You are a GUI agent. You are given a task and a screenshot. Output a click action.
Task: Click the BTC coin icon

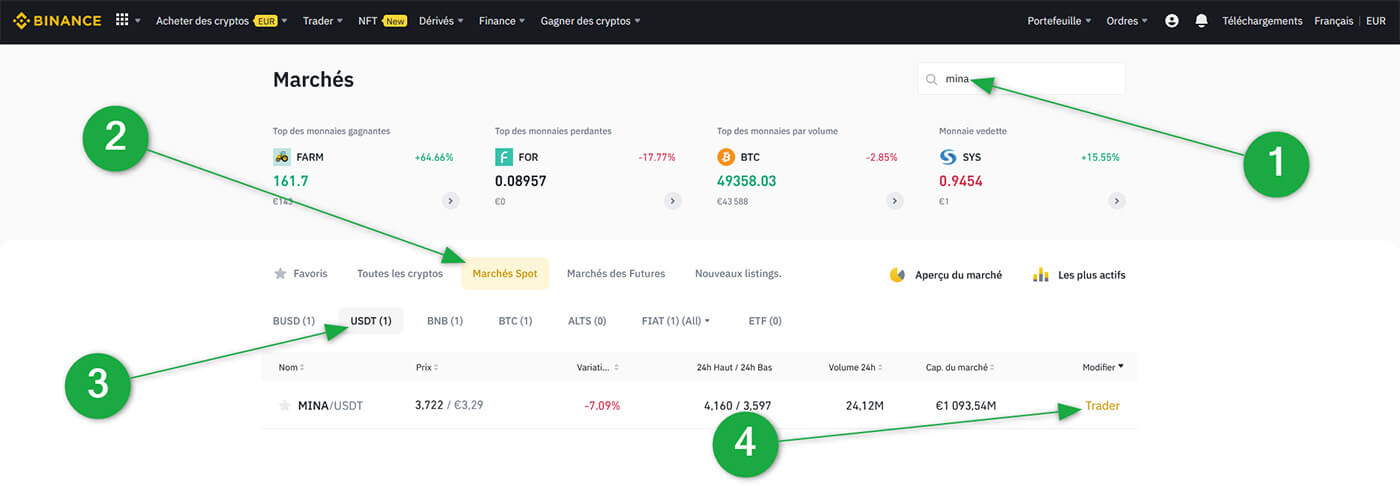pyautogui.click(x=726, y=157)
